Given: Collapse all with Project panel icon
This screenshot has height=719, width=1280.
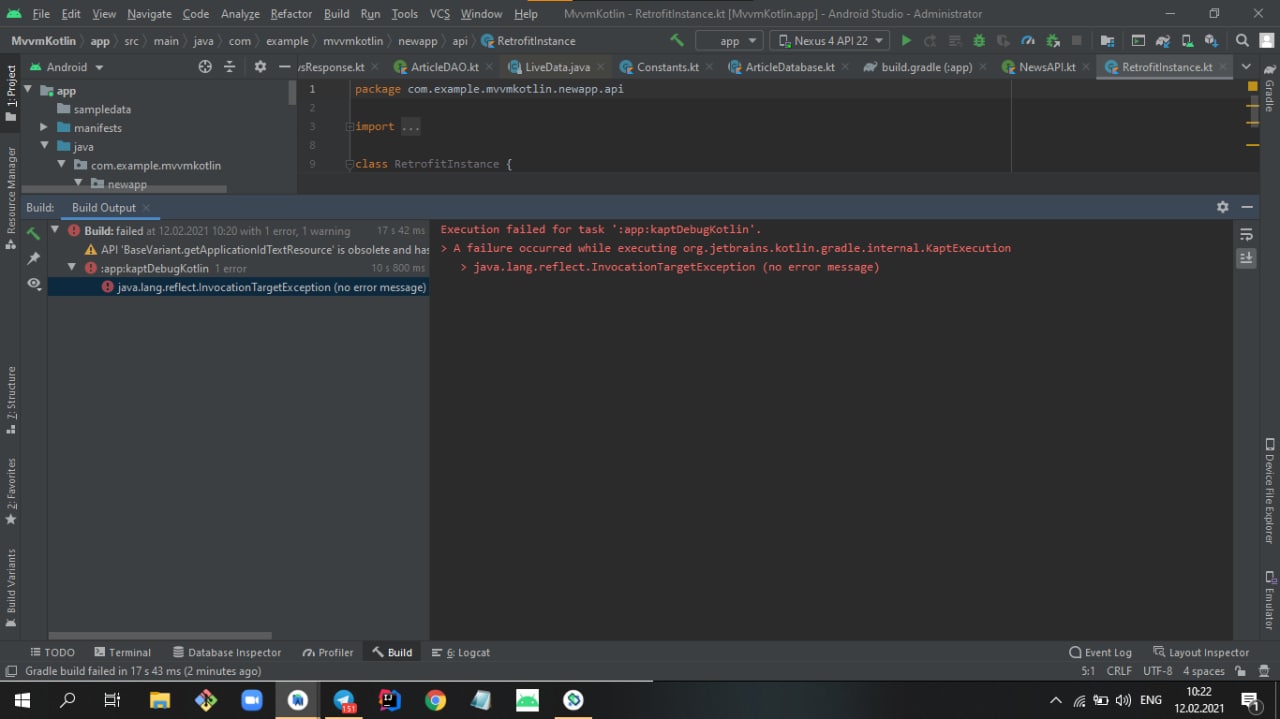Looking at the screenshot, I should pos(229,67).
